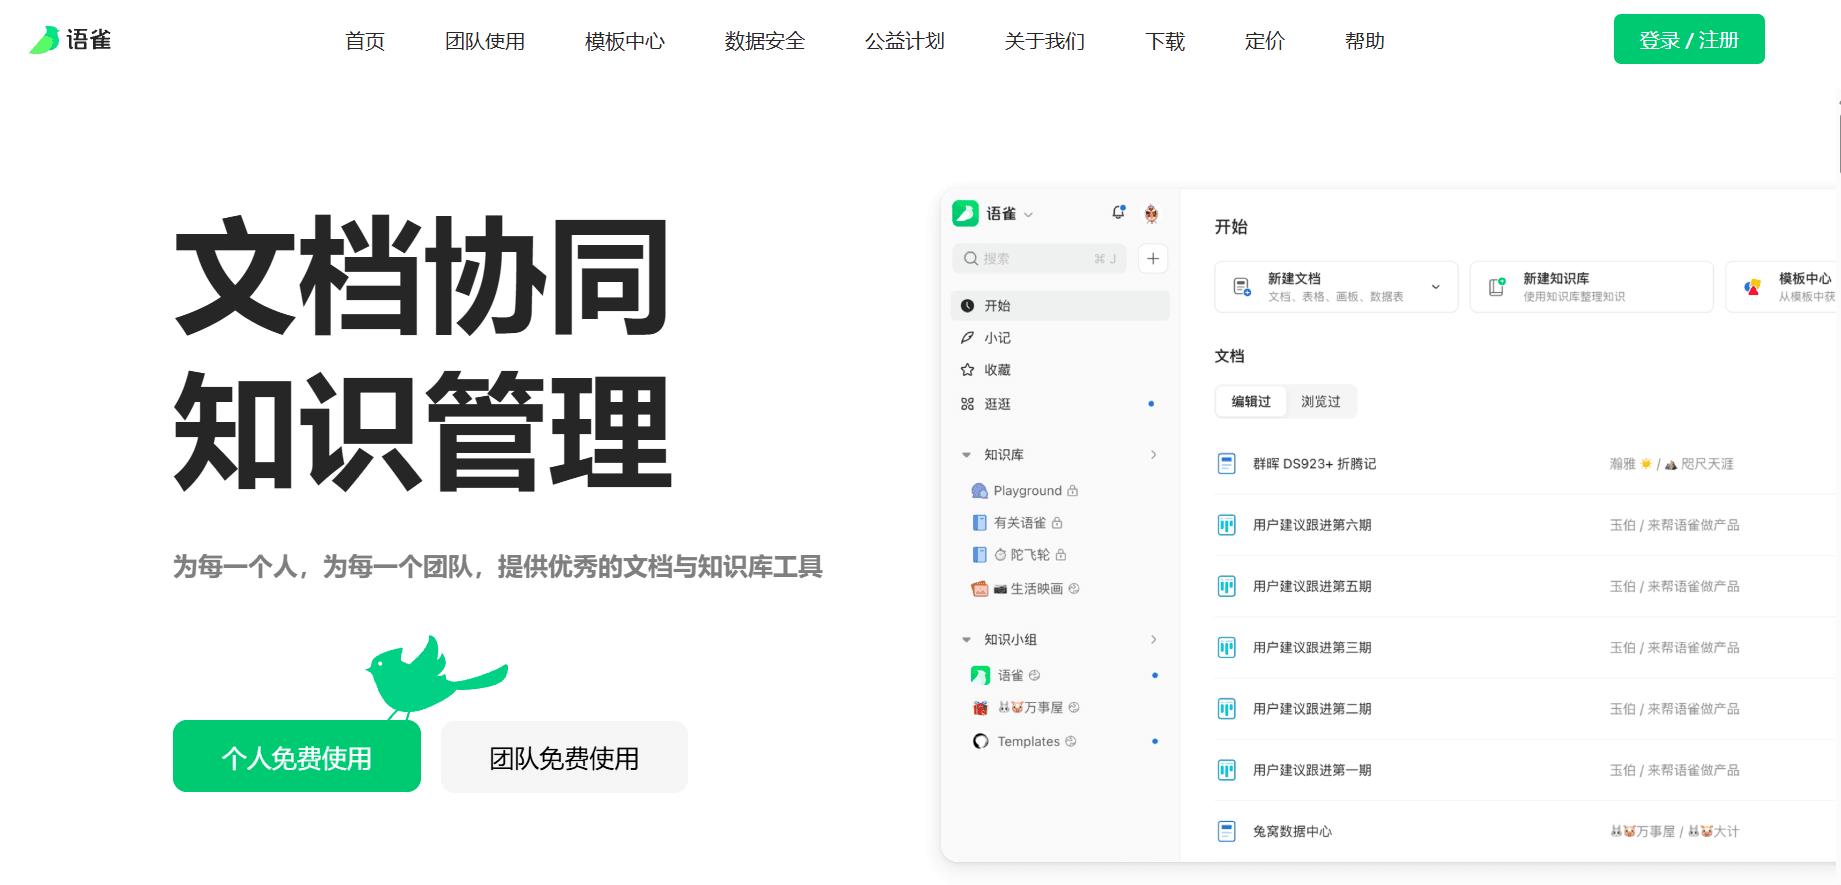This screenshot has width=1841, height=885.
Task: Open the 帮助 page link
Action: pyautogui.click(x=1365, y=41)
